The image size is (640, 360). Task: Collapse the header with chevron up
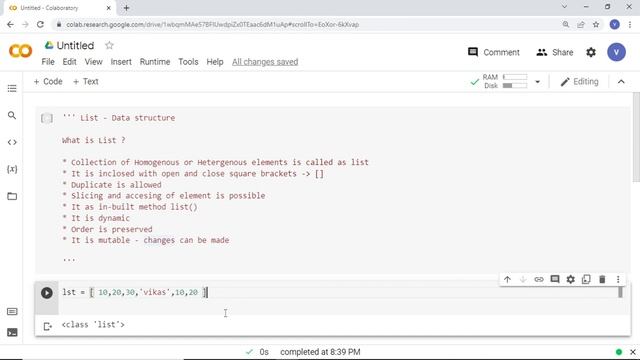(621, 82)
